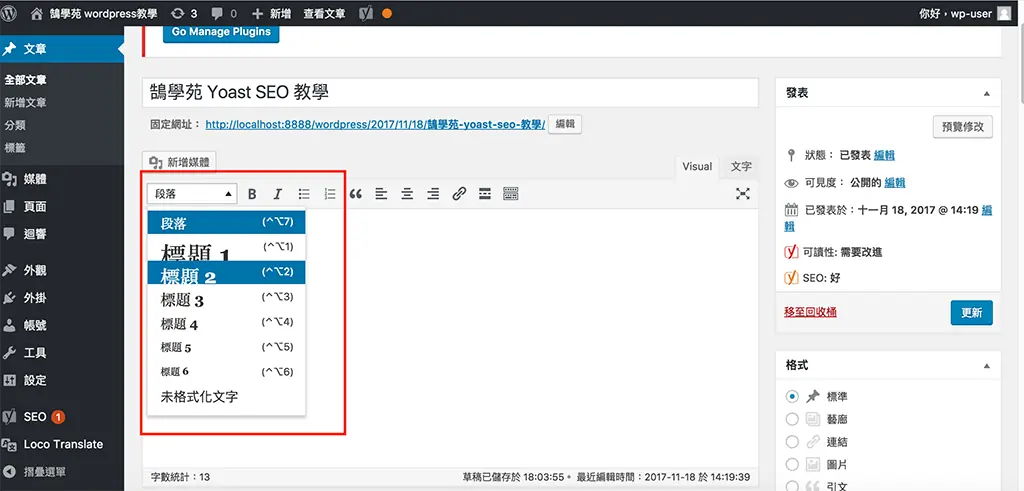Click 查看文章 in admin bar
The width and height of the screenshot is (1024, 491).
pos(325,13)
